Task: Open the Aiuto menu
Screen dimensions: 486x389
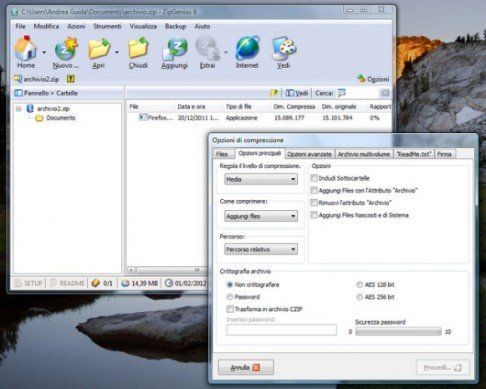Action: (202, 26)
